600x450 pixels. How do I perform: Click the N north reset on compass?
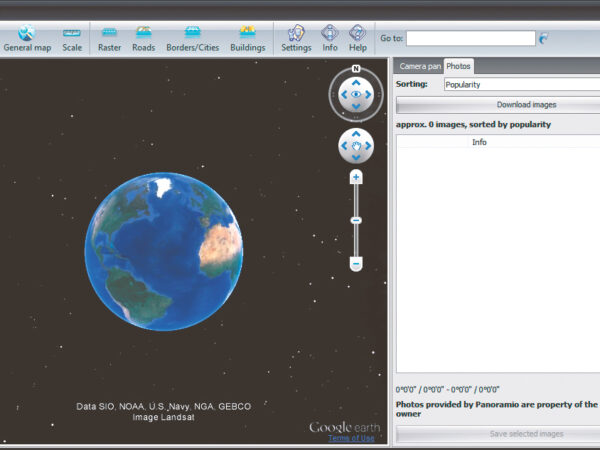356,71
